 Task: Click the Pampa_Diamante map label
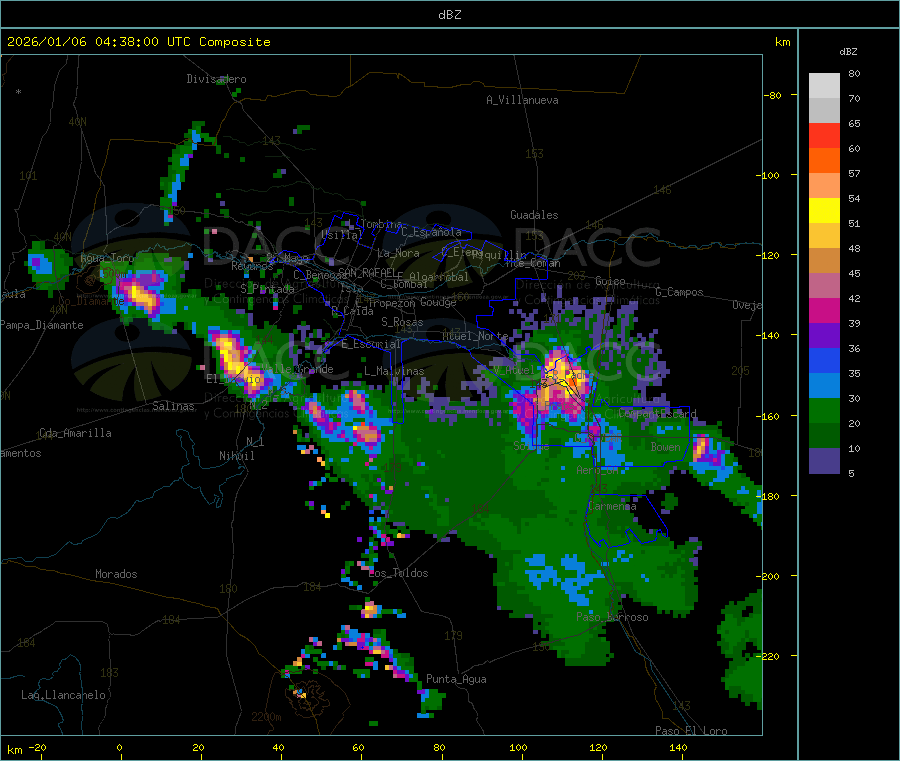click(x=42, y=325)
